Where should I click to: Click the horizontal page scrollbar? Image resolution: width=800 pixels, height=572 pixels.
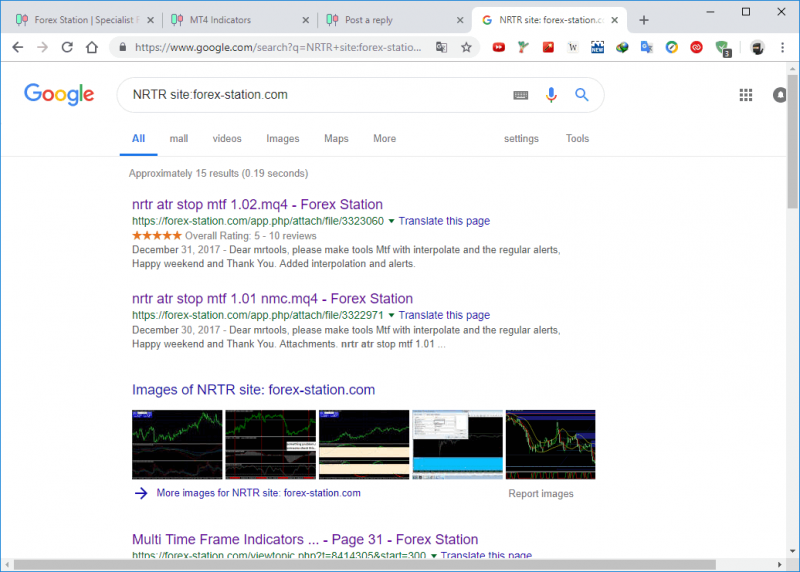(x=364, y=564)
